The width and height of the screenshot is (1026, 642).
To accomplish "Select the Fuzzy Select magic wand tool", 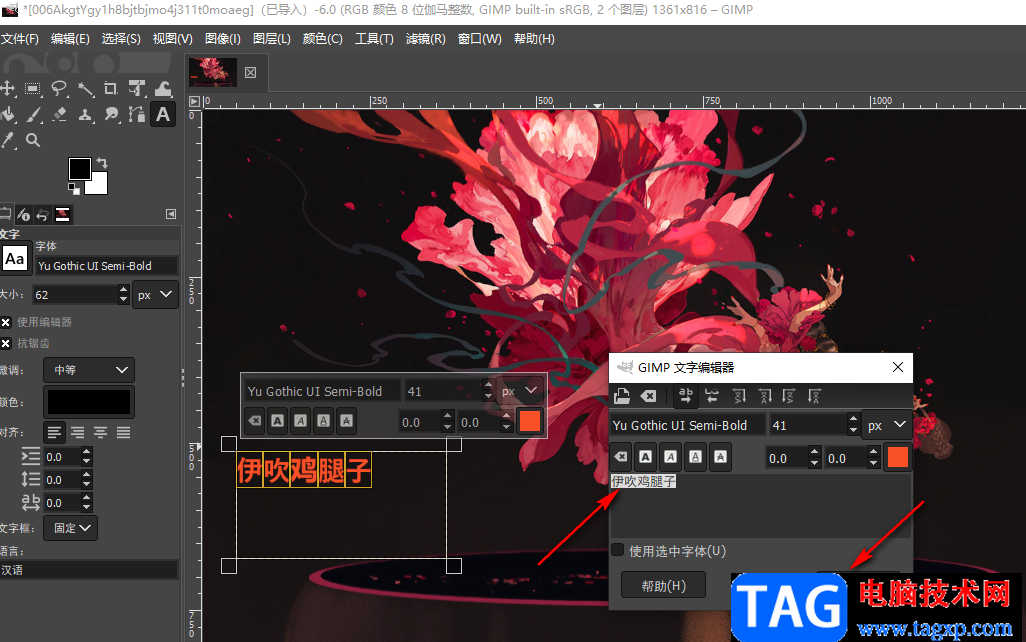I will [x=85, y=88].
